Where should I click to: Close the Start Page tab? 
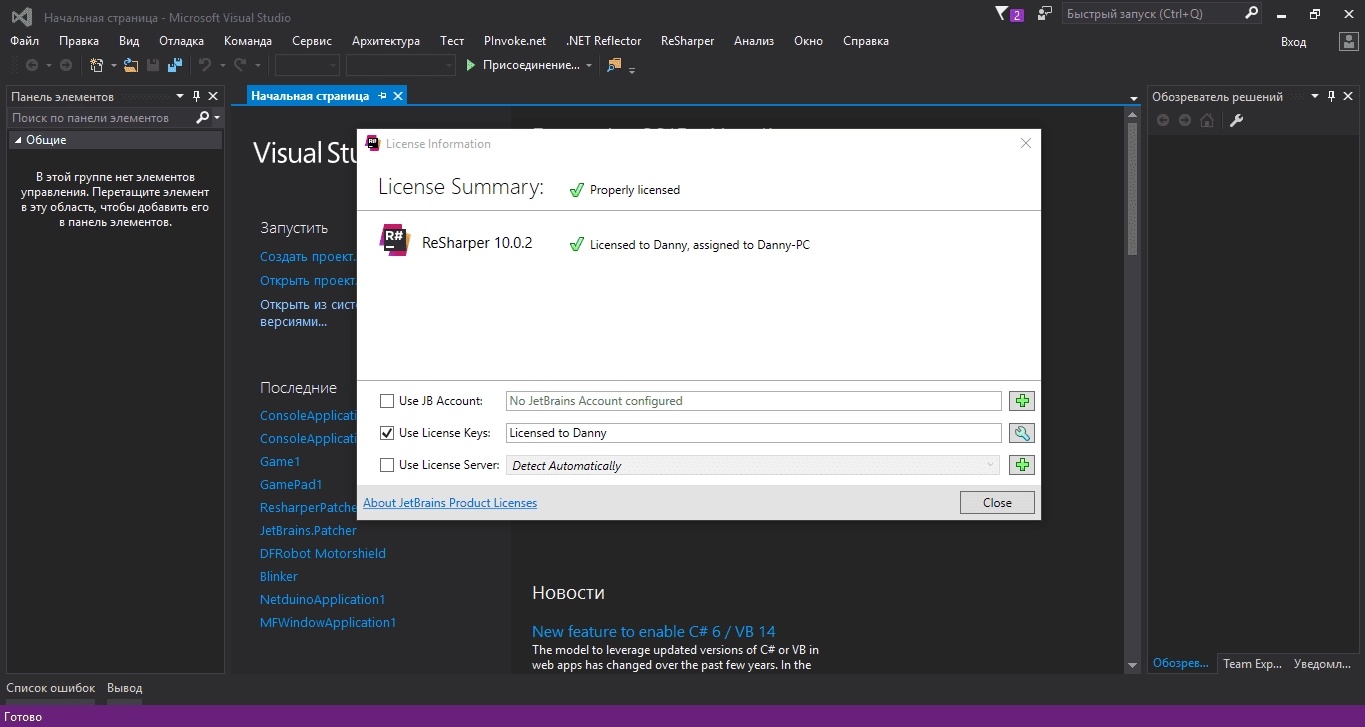tap(398, 96)
